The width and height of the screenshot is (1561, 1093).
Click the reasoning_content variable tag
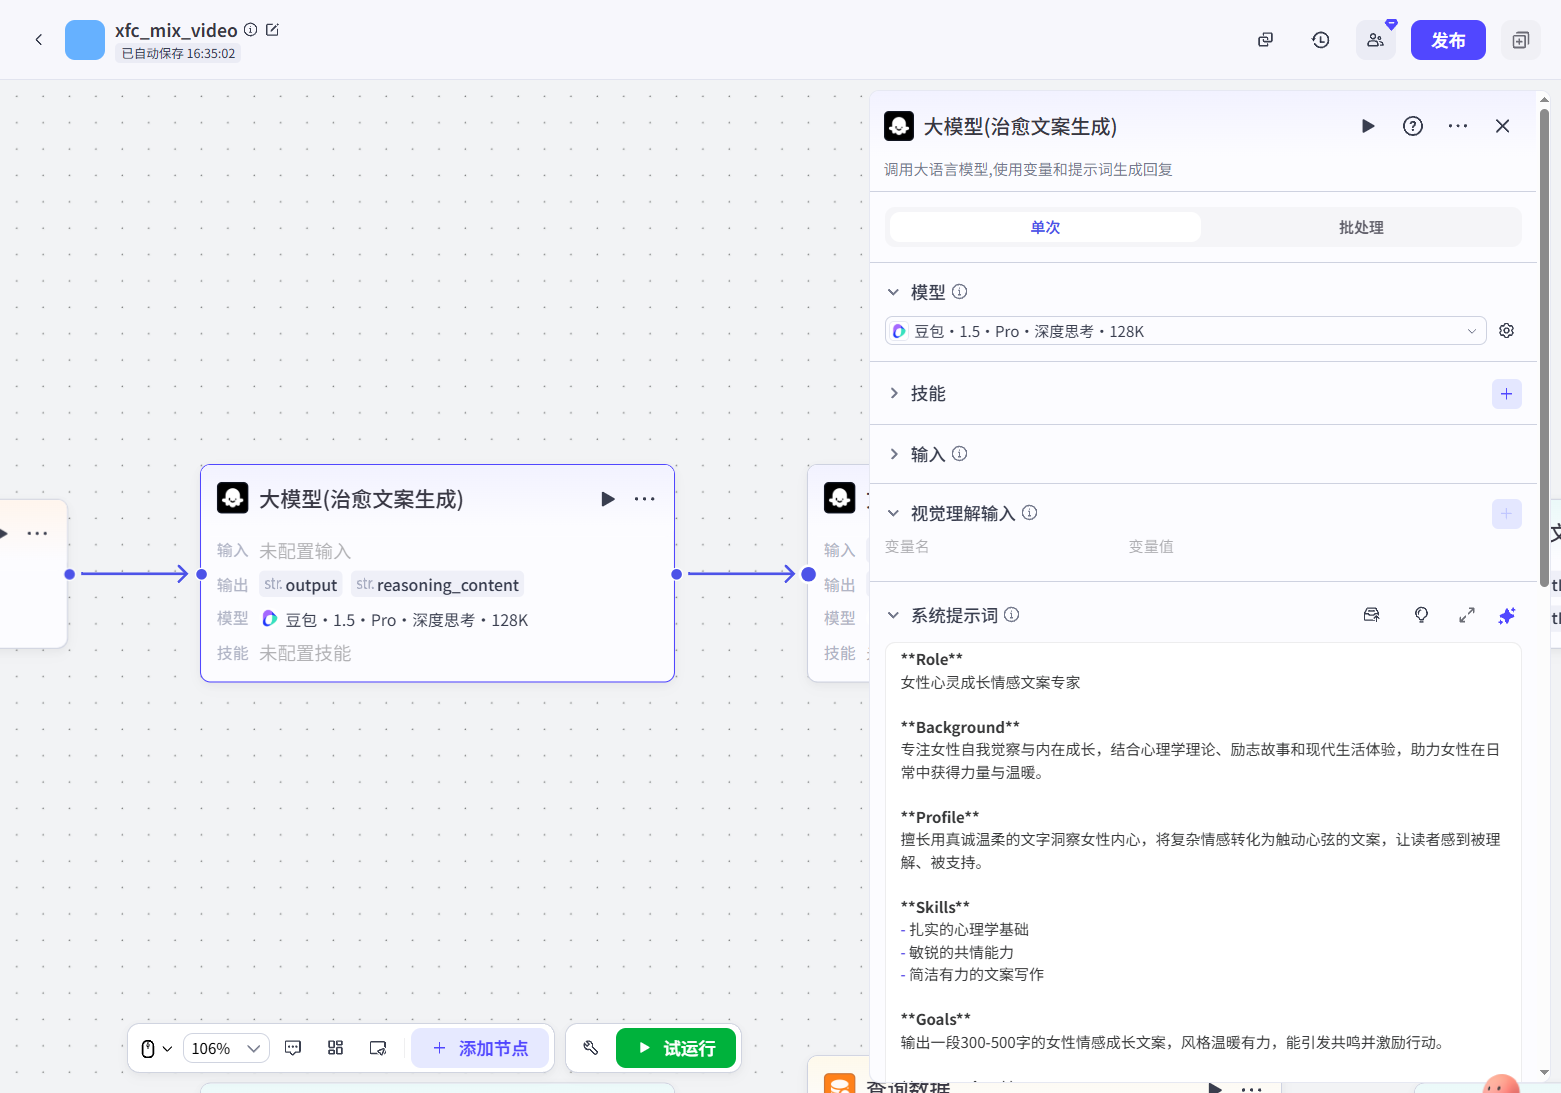tap(437, 585)
